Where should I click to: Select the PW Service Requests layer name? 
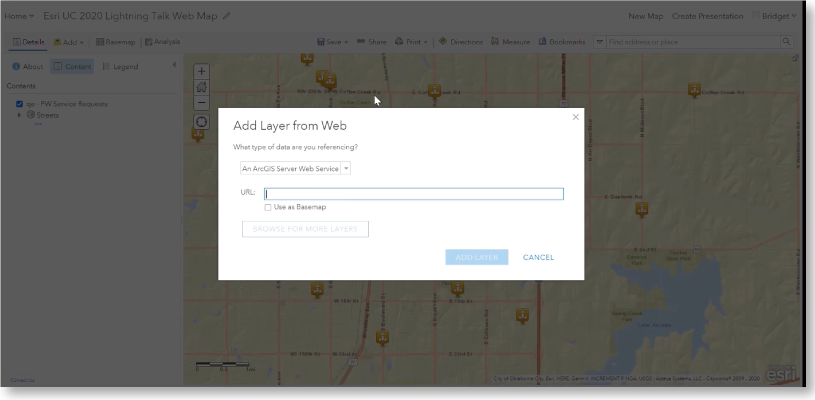(67, 104)
